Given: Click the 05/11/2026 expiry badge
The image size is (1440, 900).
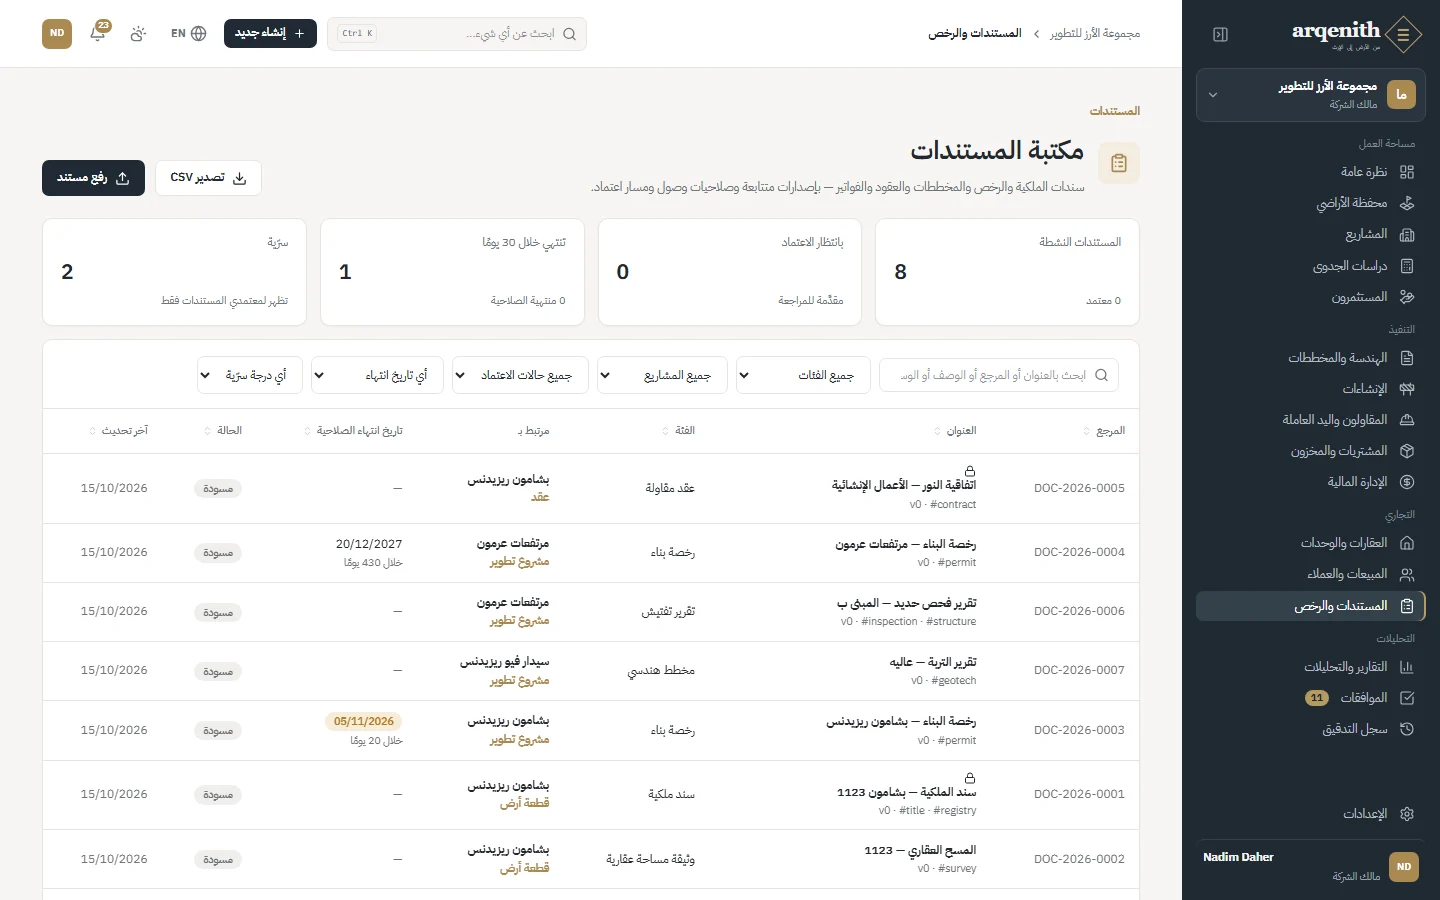Looking at the screenshot, I should [x=364, y=721].
